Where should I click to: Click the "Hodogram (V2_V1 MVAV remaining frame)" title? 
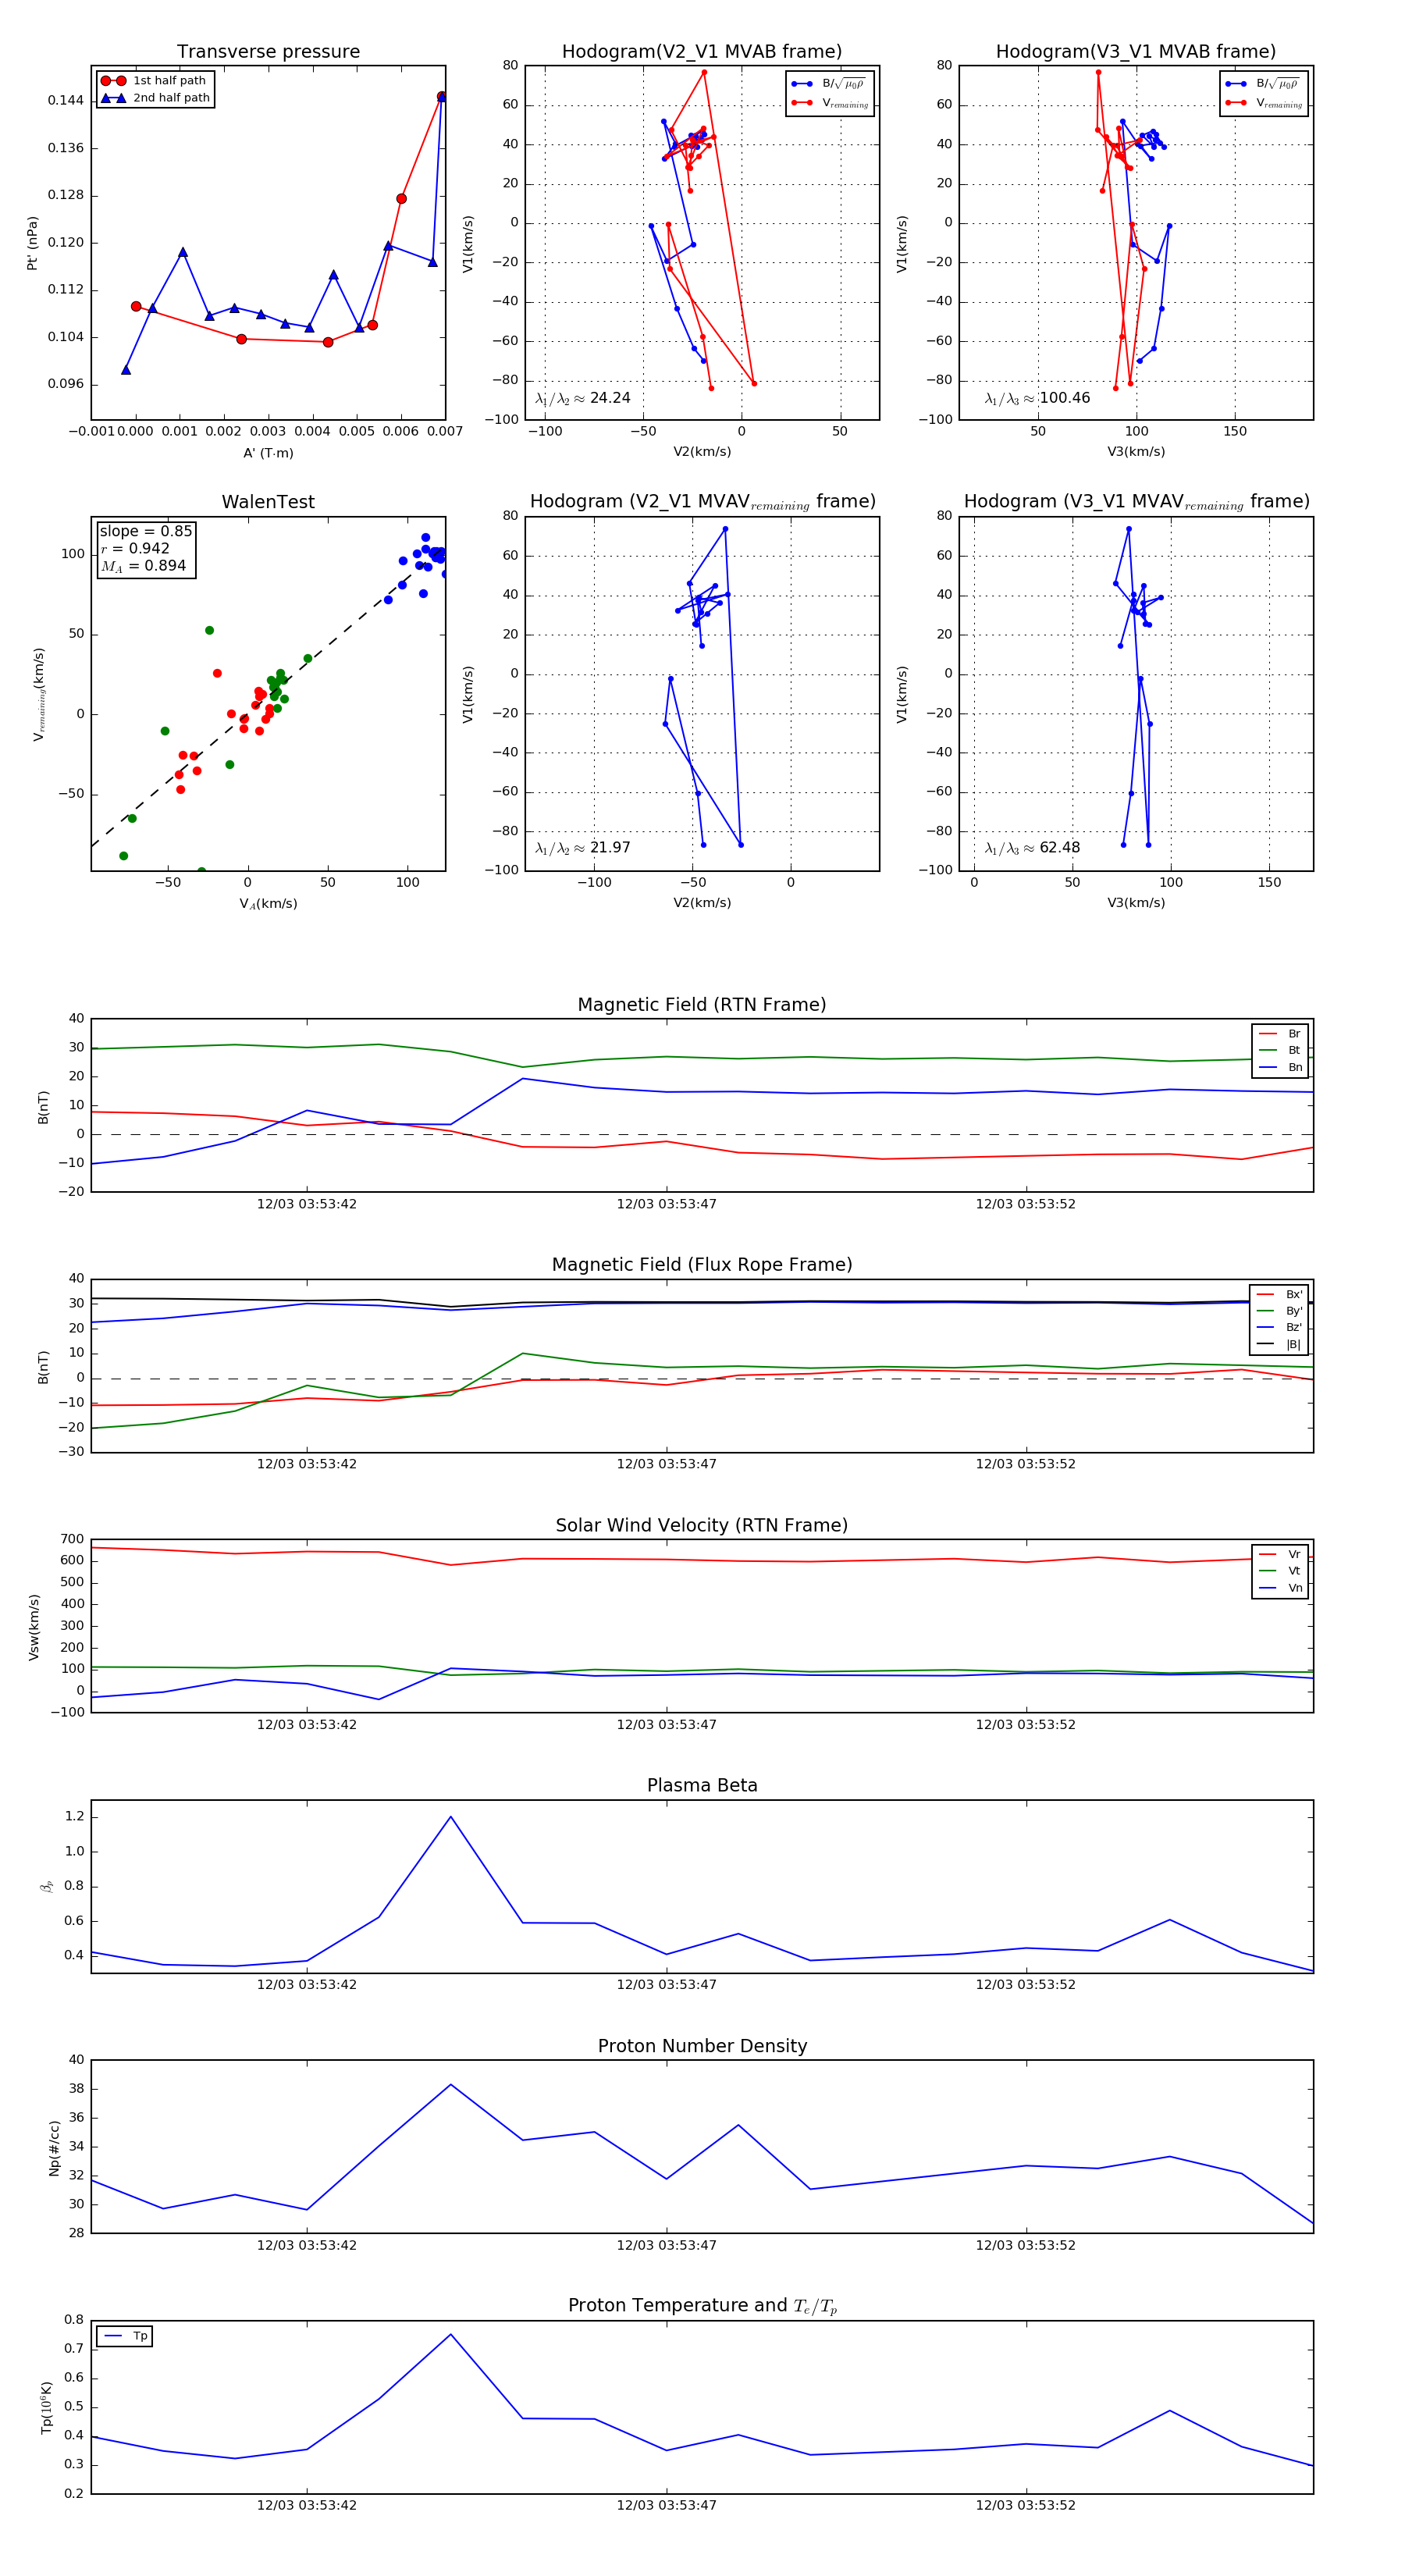[x=702, y=502]
